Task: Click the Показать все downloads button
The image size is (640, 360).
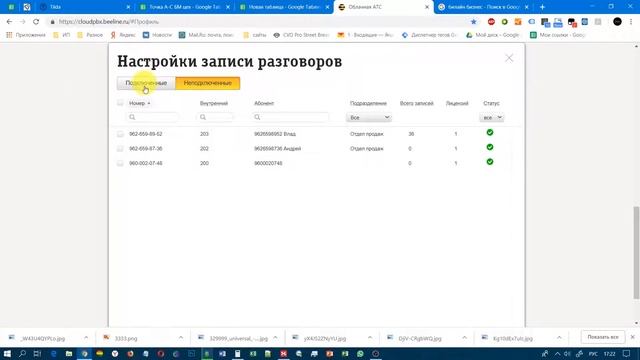Action: (603, 337)
